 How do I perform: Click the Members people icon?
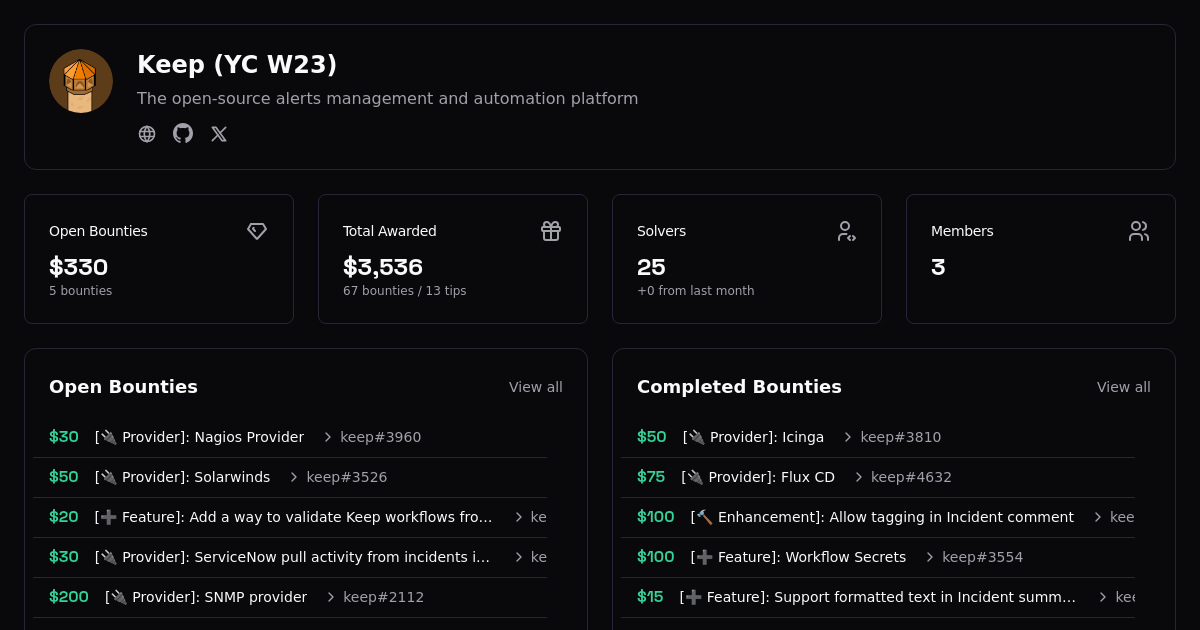click(x=1139, y=231)
